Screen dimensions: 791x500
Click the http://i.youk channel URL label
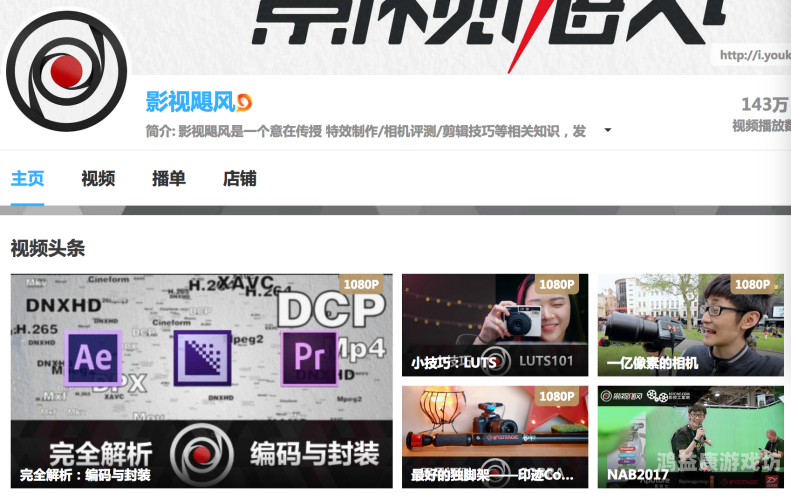[755, 55]
